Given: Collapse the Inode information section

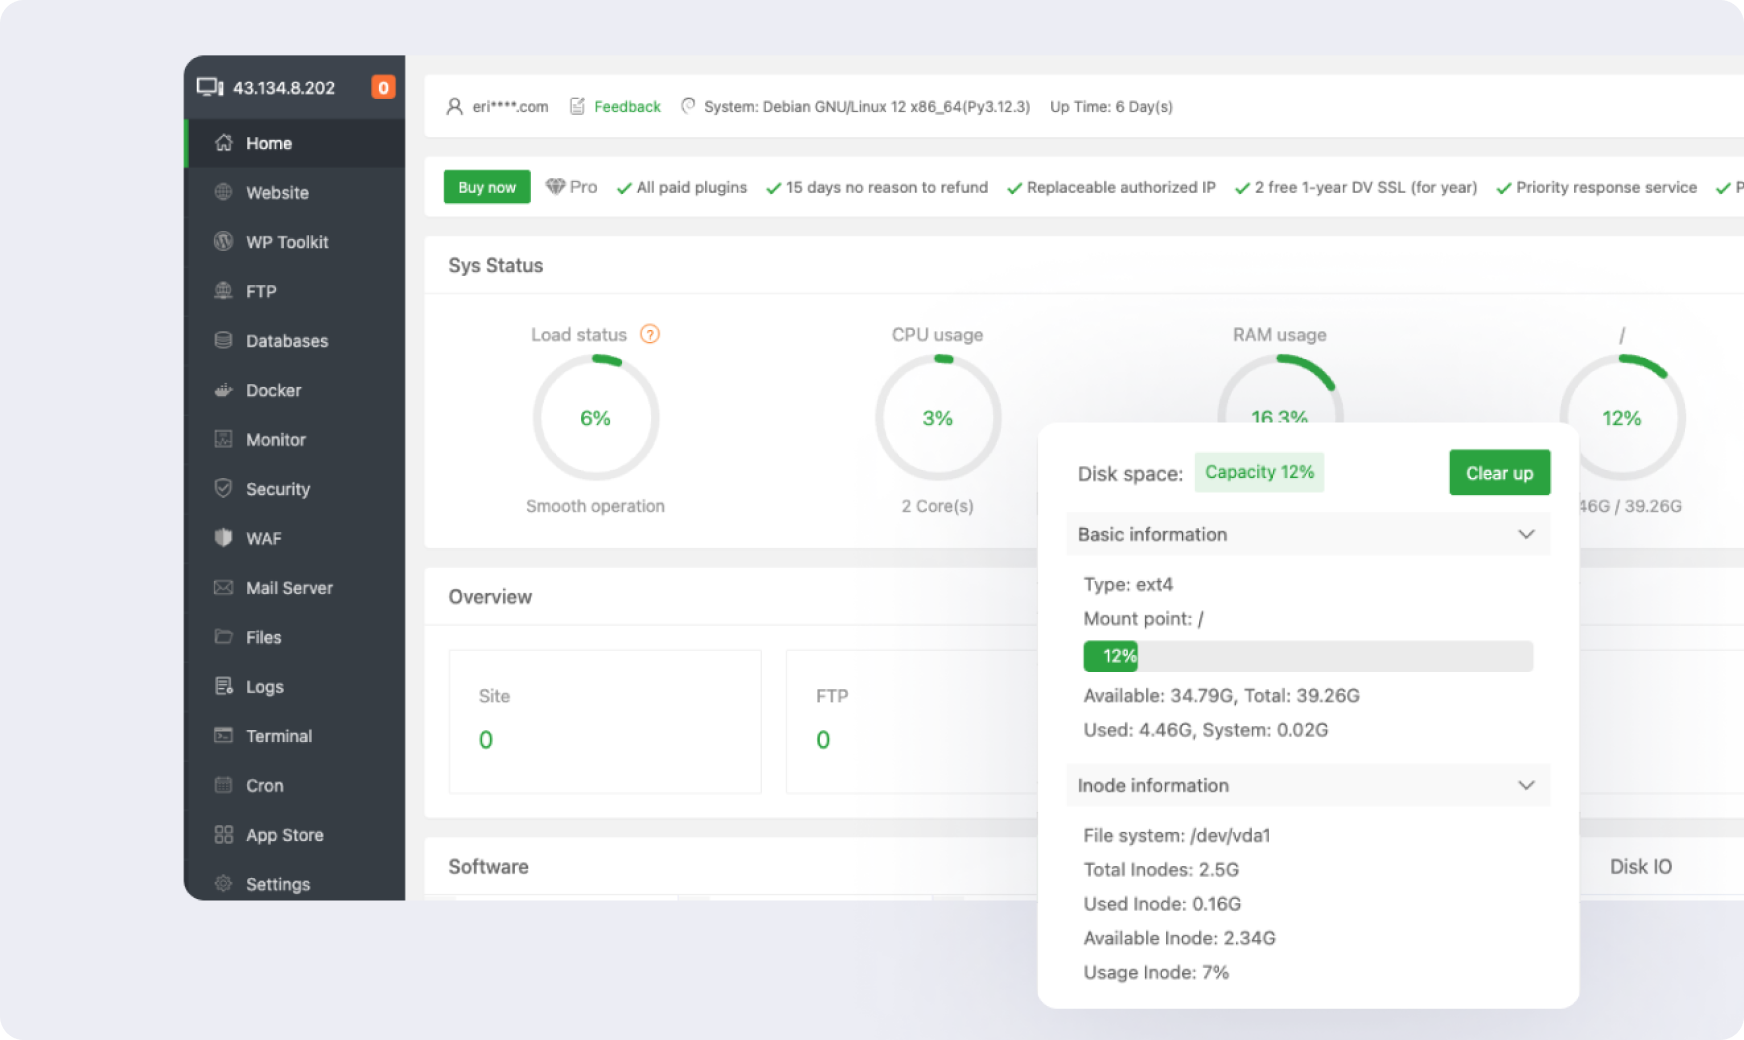Looking at the screenshot, I should [1526, 785].
